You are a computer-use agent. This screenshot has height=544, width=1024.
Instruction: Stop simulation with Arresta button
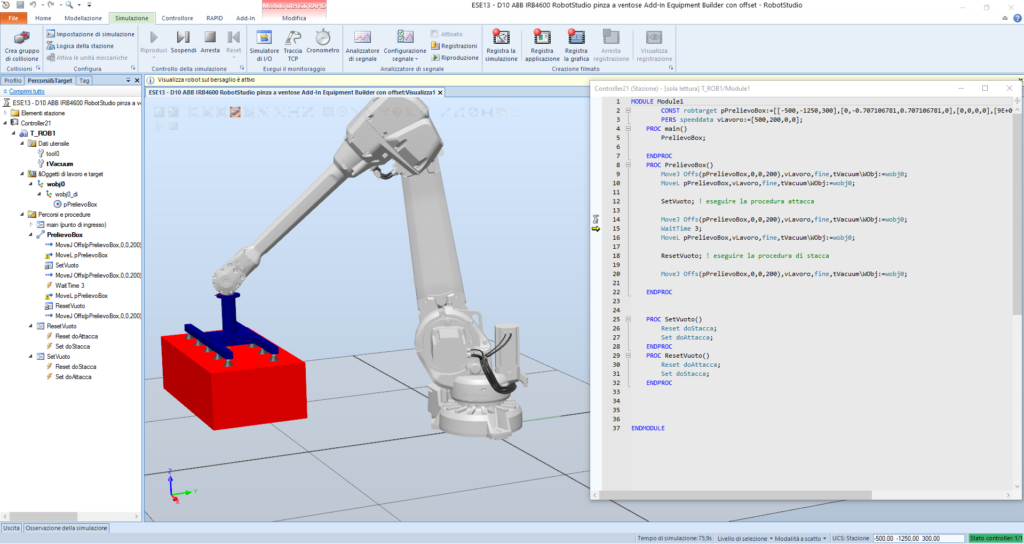(x=210, y=42)
